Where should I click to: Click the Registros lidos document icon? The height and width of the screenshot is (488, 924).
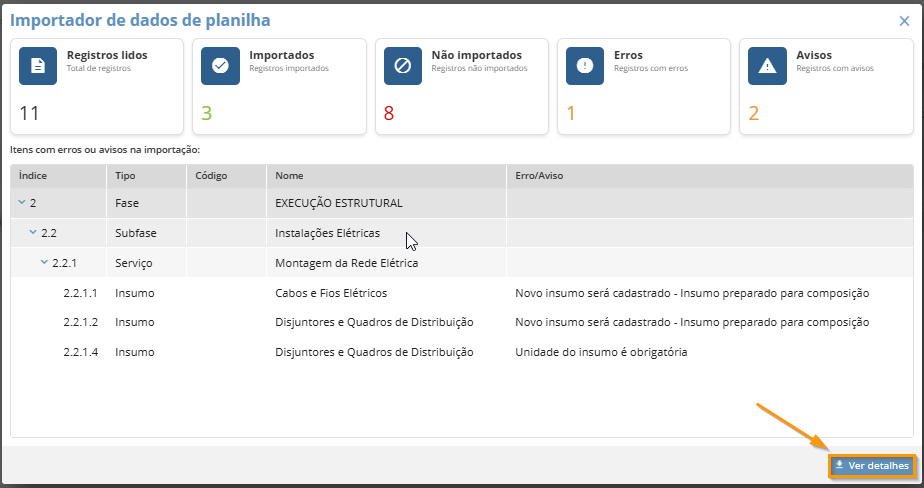point(38,65)
